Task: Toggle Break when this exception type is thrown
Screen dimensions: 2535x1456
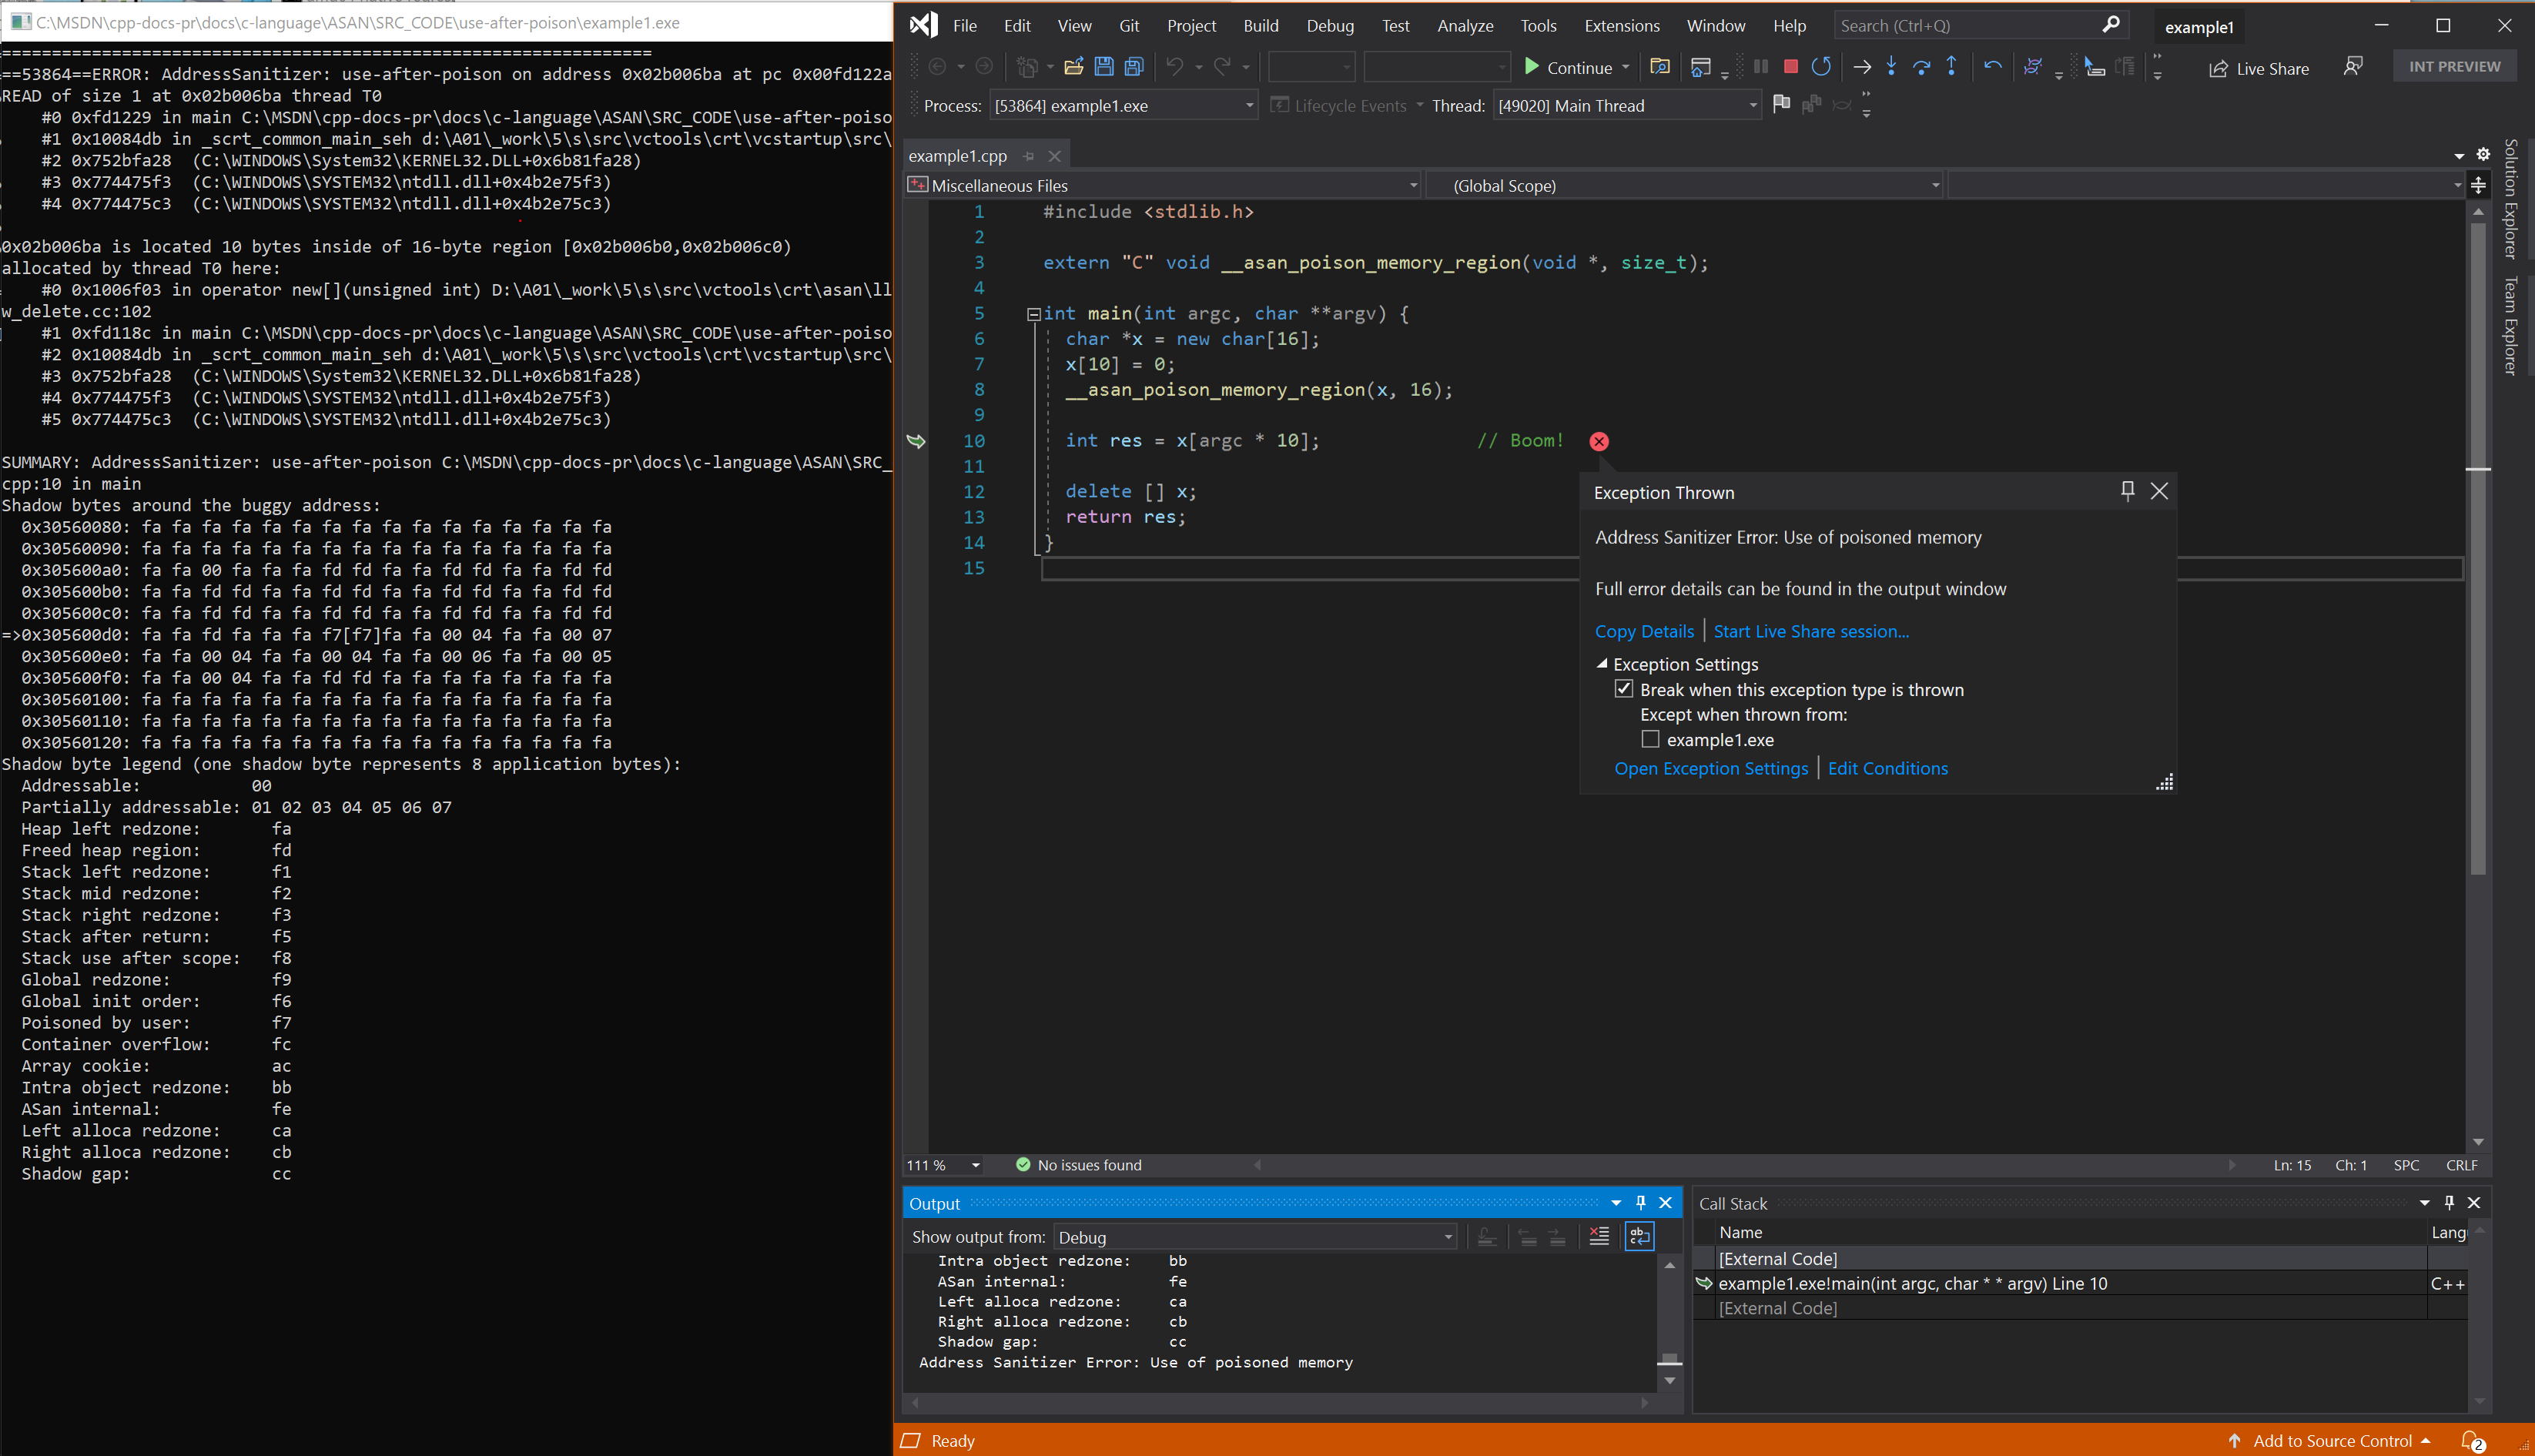Action: [1622, 688]
